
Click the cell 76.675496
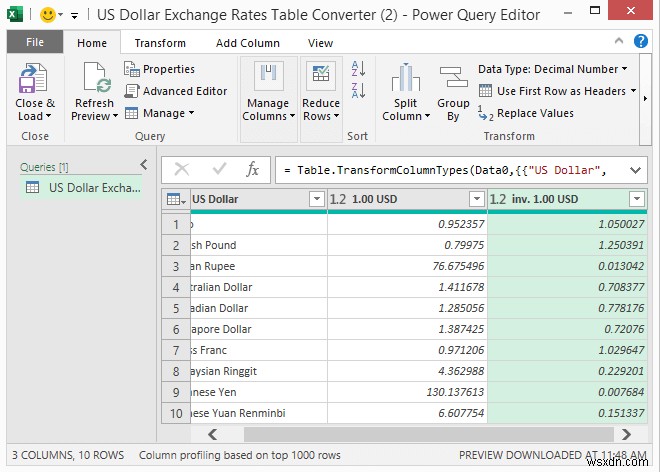pyautogui.click(x=407, y=266)
